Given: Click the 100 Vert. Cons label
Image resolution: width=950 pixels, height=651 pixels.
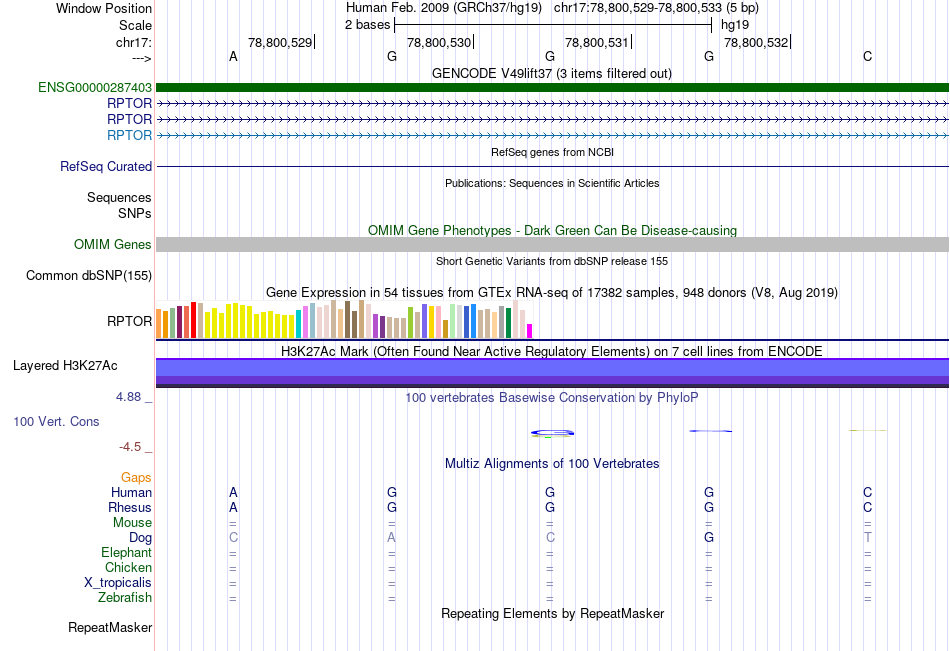Looking at the screenshot, I should click(56, 421).
